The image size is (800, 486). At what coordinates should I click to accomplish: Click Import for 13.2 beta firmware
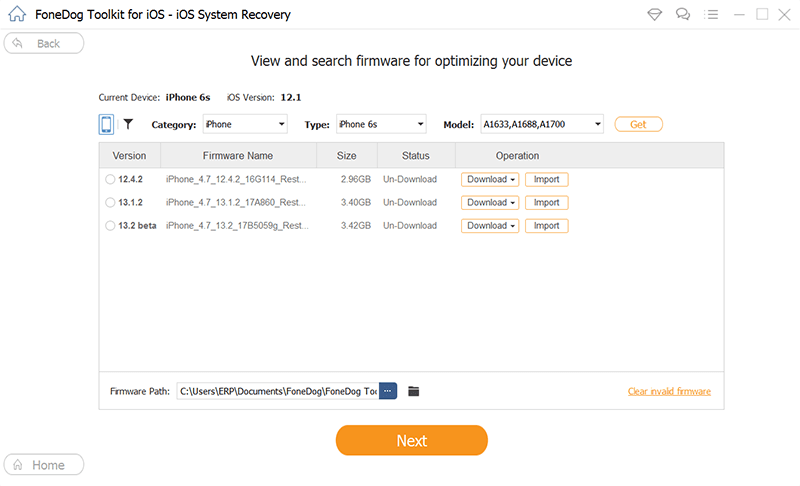tap(546, 225)
